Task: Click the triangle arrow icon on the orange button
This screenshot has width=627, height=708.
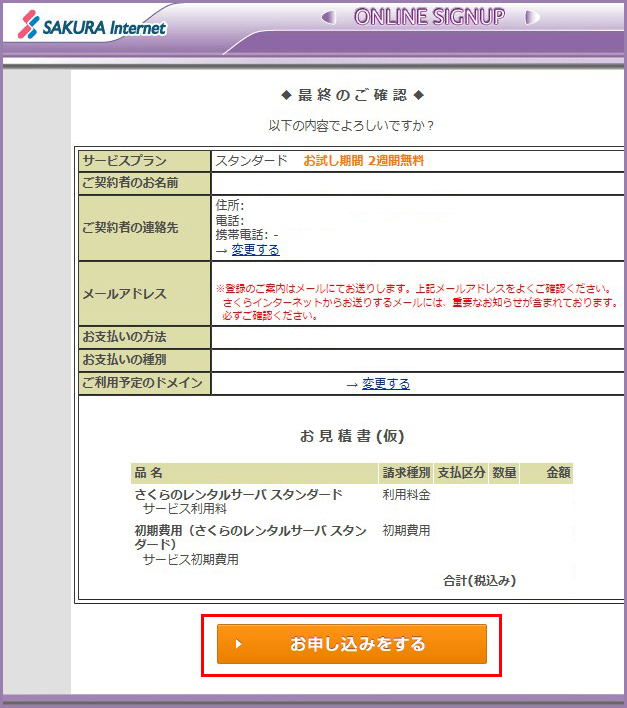Action: 238,645
